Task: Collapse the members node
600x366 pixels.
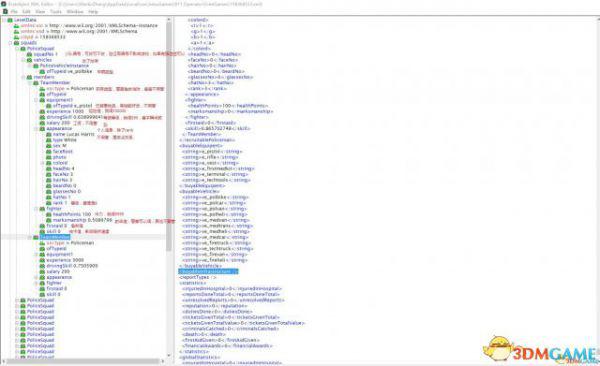Action: (23, 77)
